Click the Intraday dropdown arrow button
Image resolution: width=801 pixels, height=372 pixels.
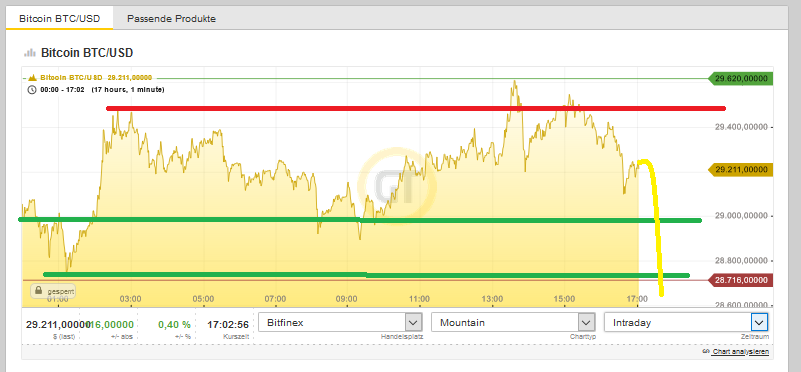(759, 323)
